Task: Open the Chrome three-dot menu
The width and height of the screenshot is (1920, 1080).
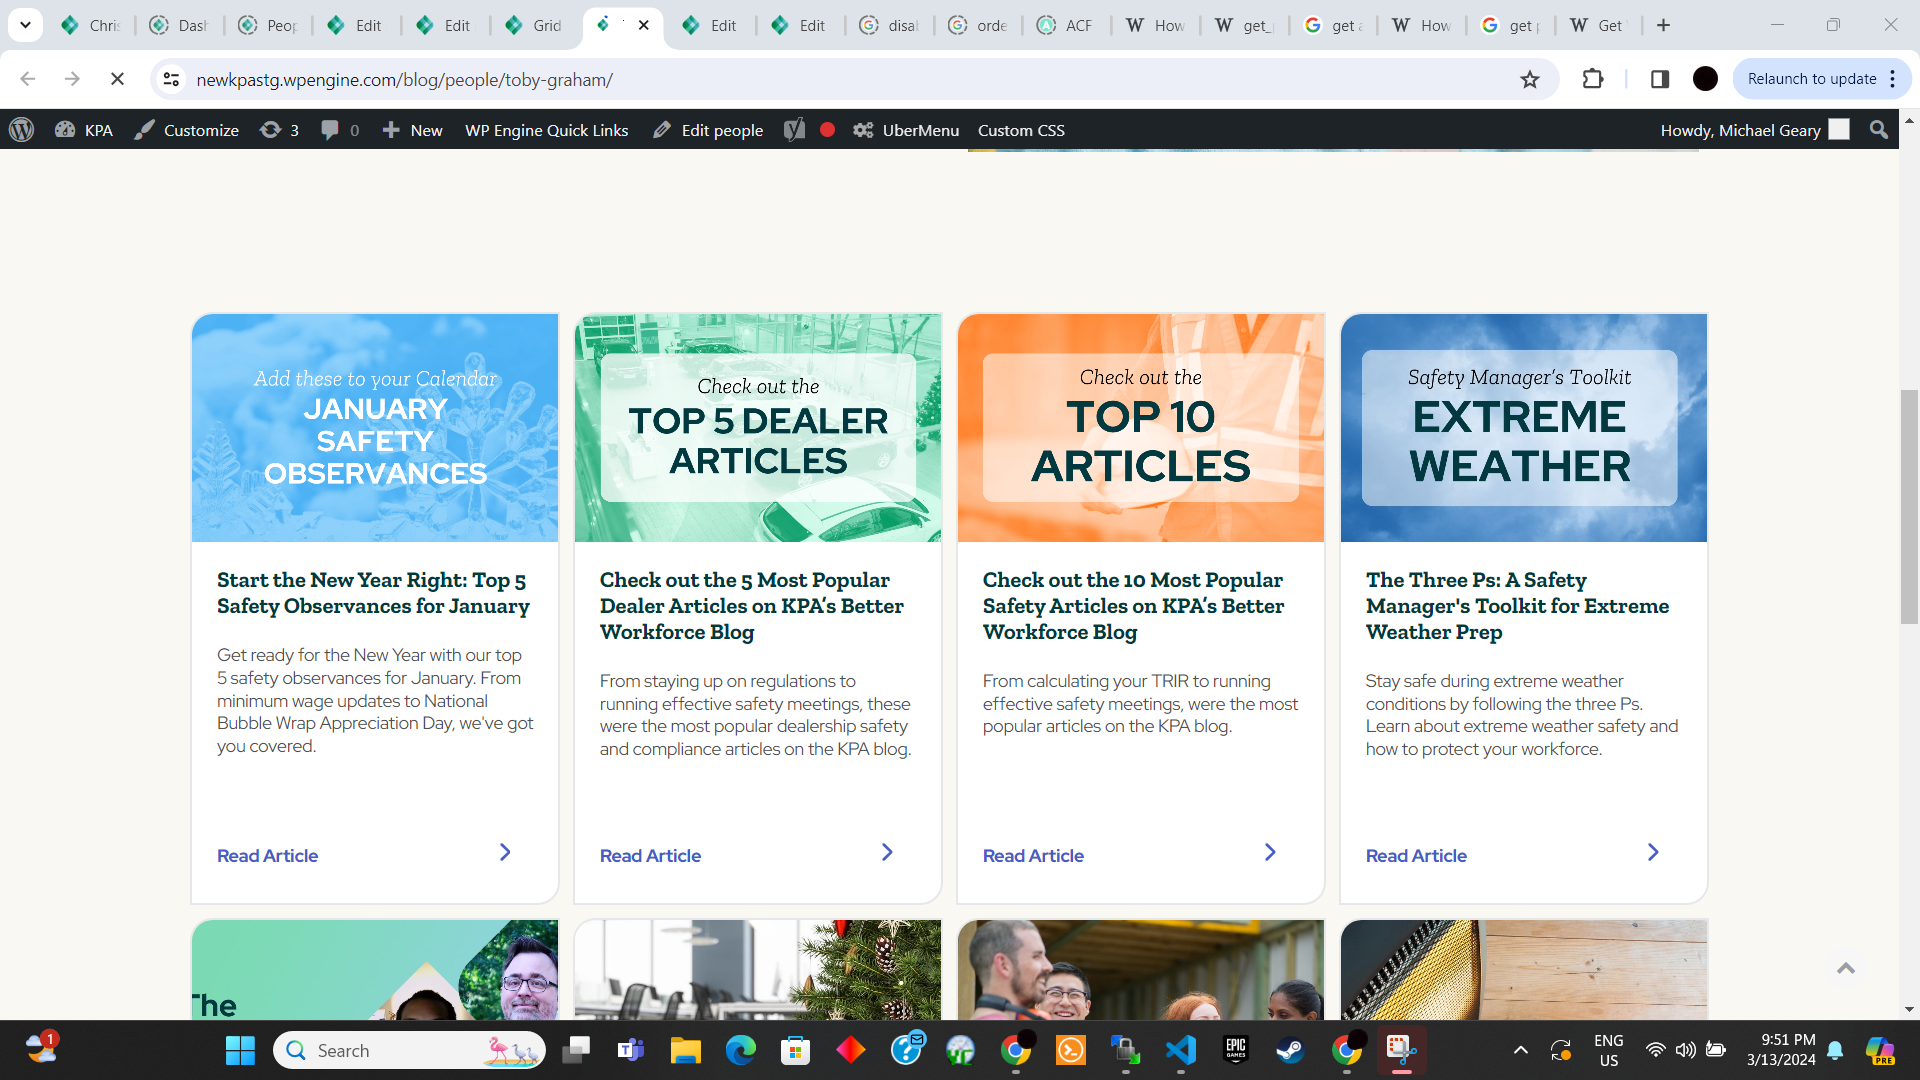Action: pyautogui.click(x=1892, y=79)
